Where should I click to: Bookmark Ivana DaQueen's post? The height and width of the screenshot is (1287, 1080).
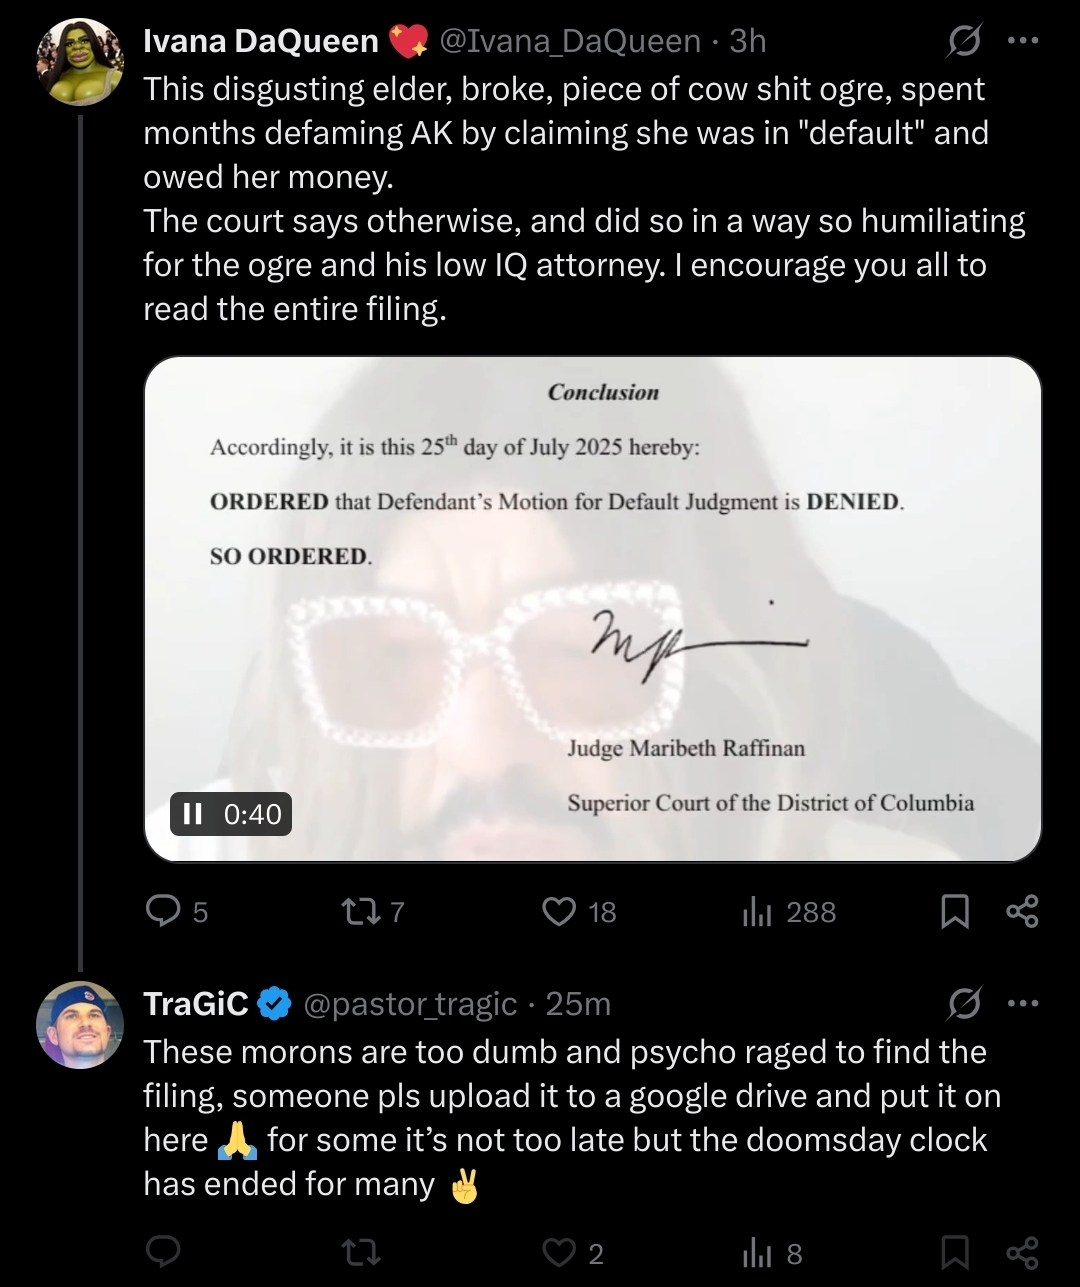955,911
